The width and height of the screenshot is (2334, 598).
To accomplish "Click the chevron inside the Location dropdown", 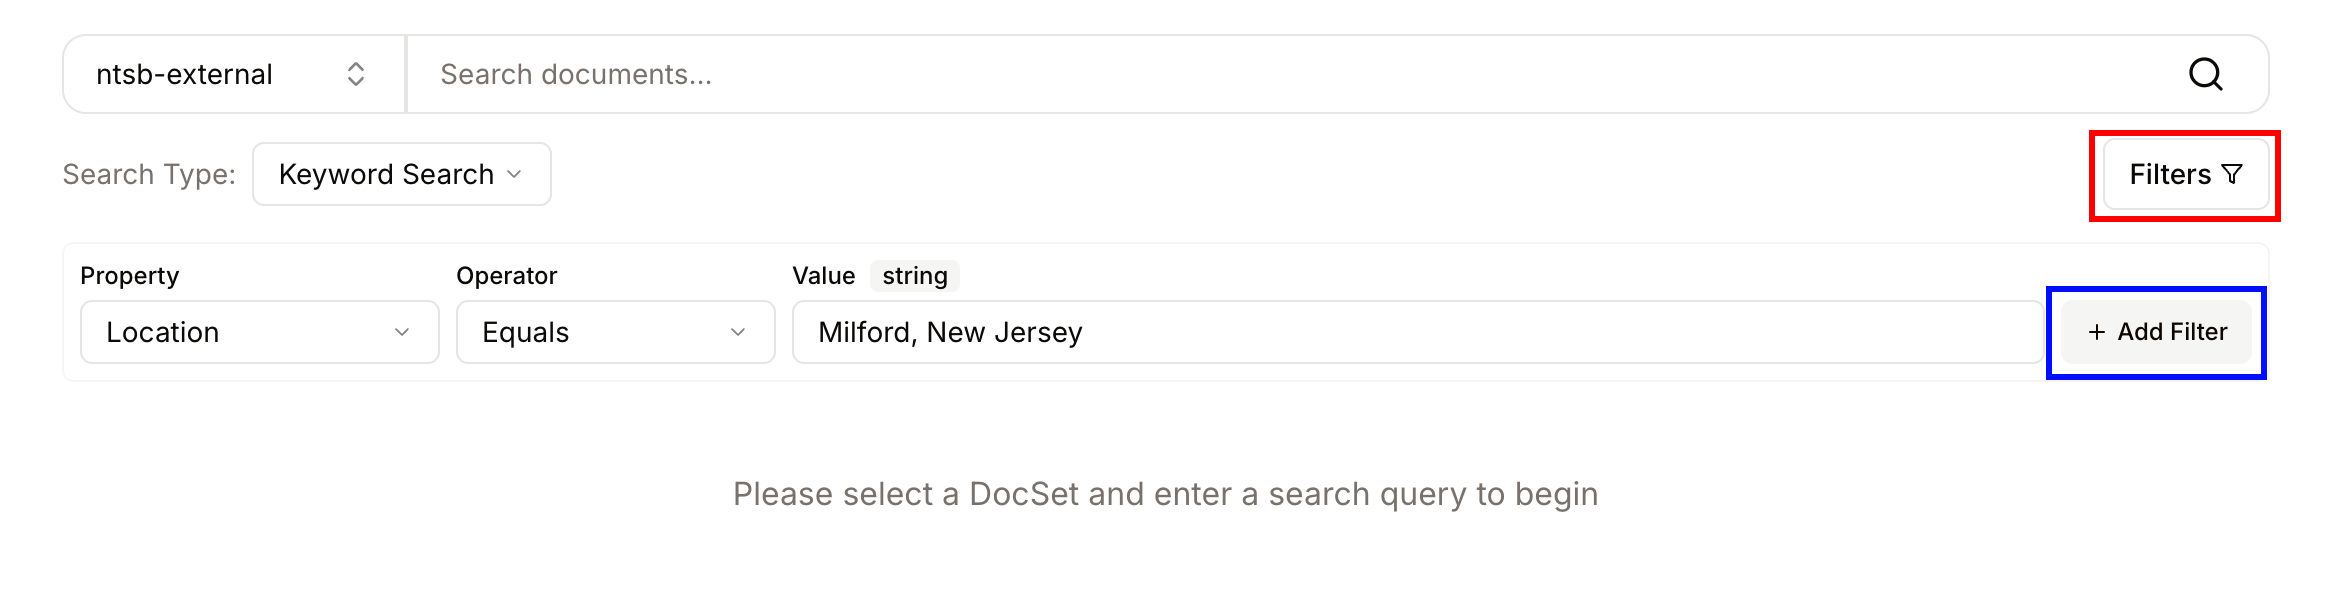I will 402,332.
